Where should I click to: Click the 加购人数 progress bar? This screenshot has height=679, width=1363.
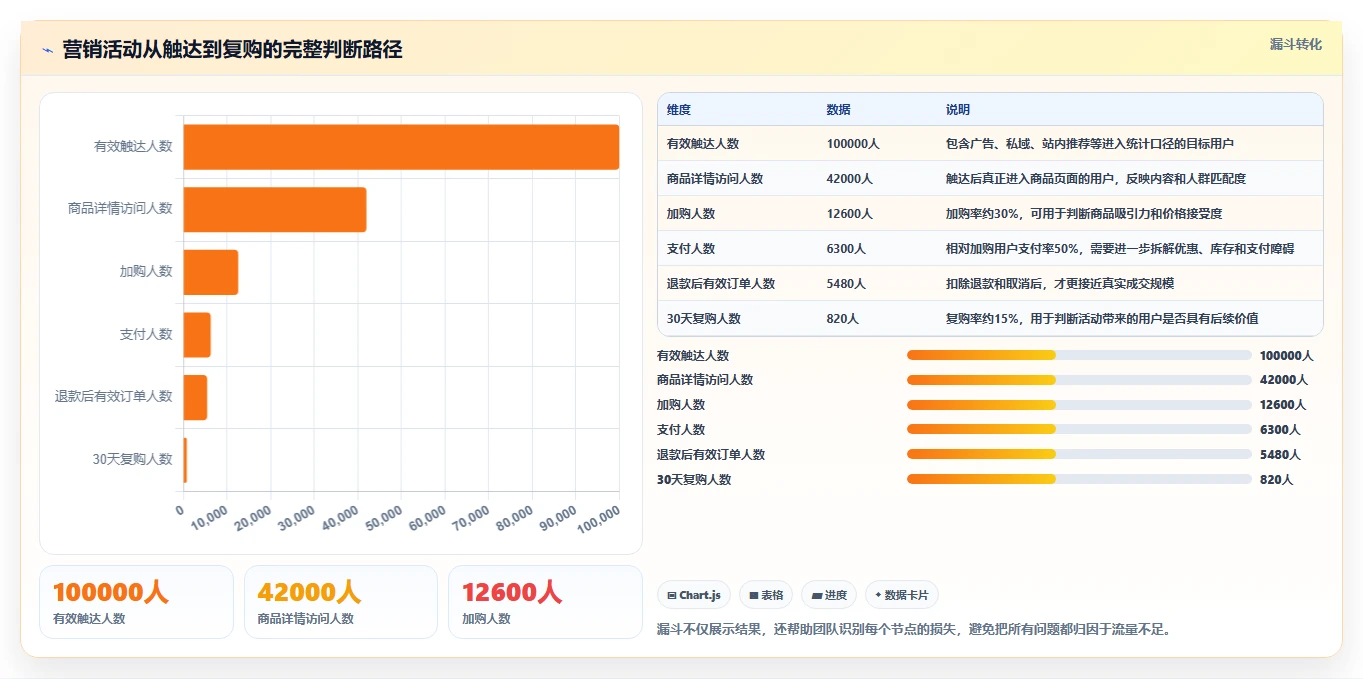[1079, 405]
